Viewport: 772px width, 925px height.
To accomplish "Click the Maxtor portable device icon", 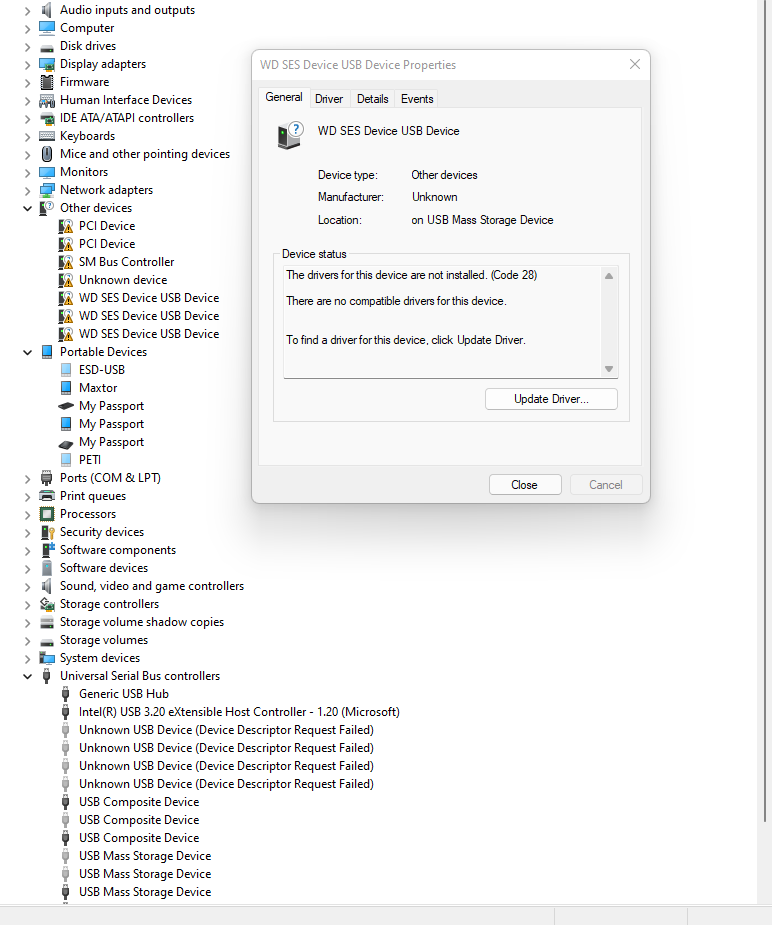I will pos(66,388).
